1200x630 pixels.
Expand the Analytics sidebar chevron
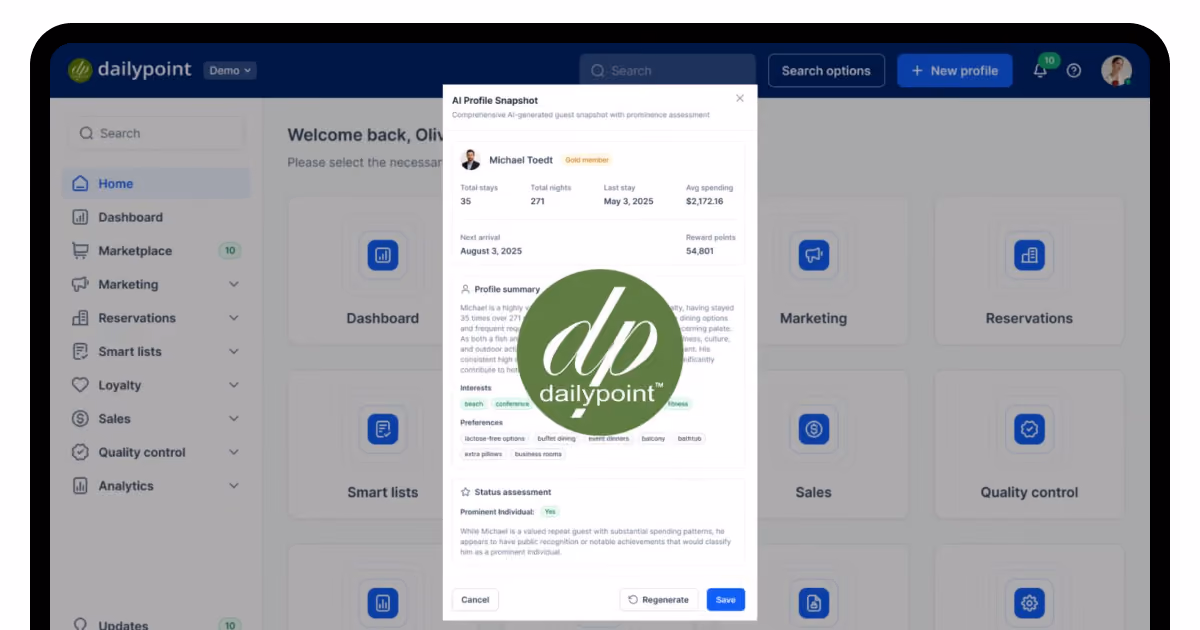[x=234, y=486]
